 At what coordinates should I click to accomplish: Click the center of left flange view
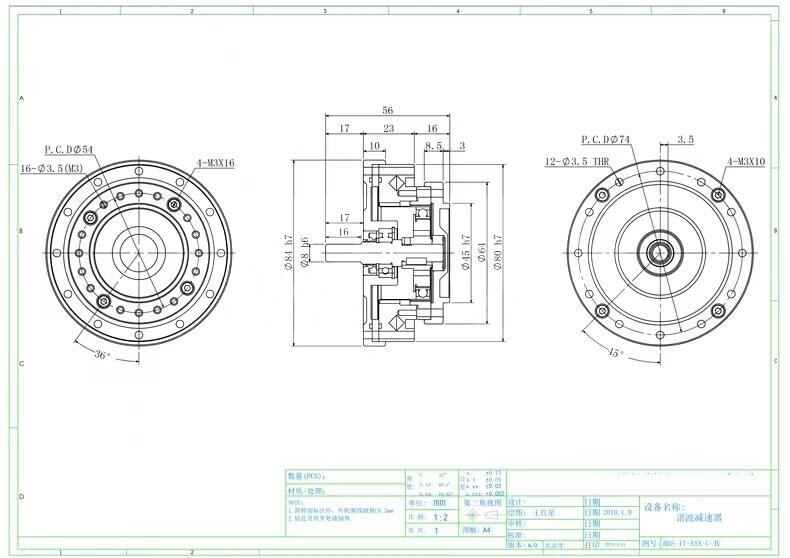click(134, 250)
